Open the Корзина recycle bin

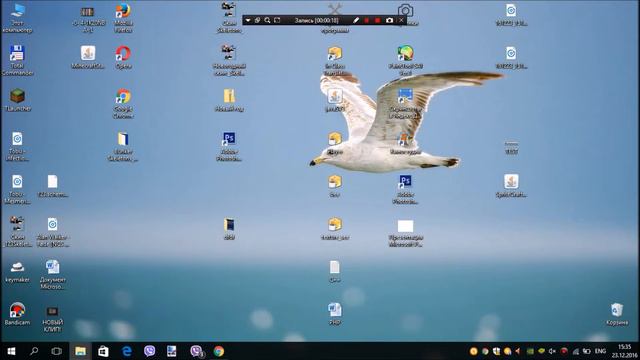tap(617, 314)
